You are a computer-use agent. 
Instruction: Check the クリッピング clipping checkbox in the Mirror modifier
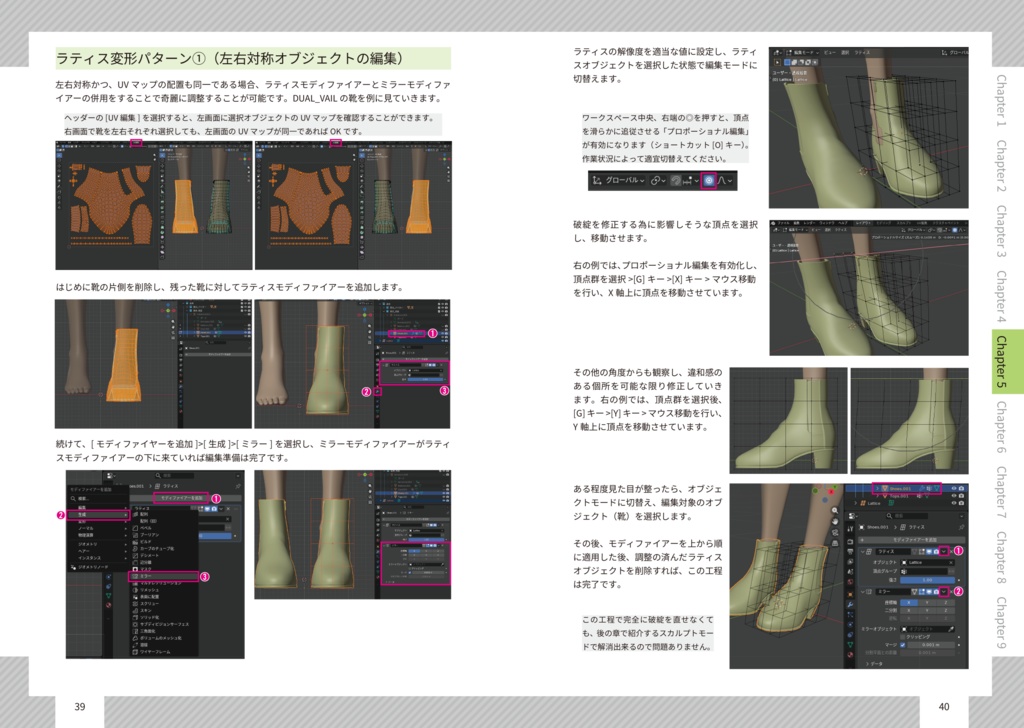pyautogui.click(x=902, y=635)
